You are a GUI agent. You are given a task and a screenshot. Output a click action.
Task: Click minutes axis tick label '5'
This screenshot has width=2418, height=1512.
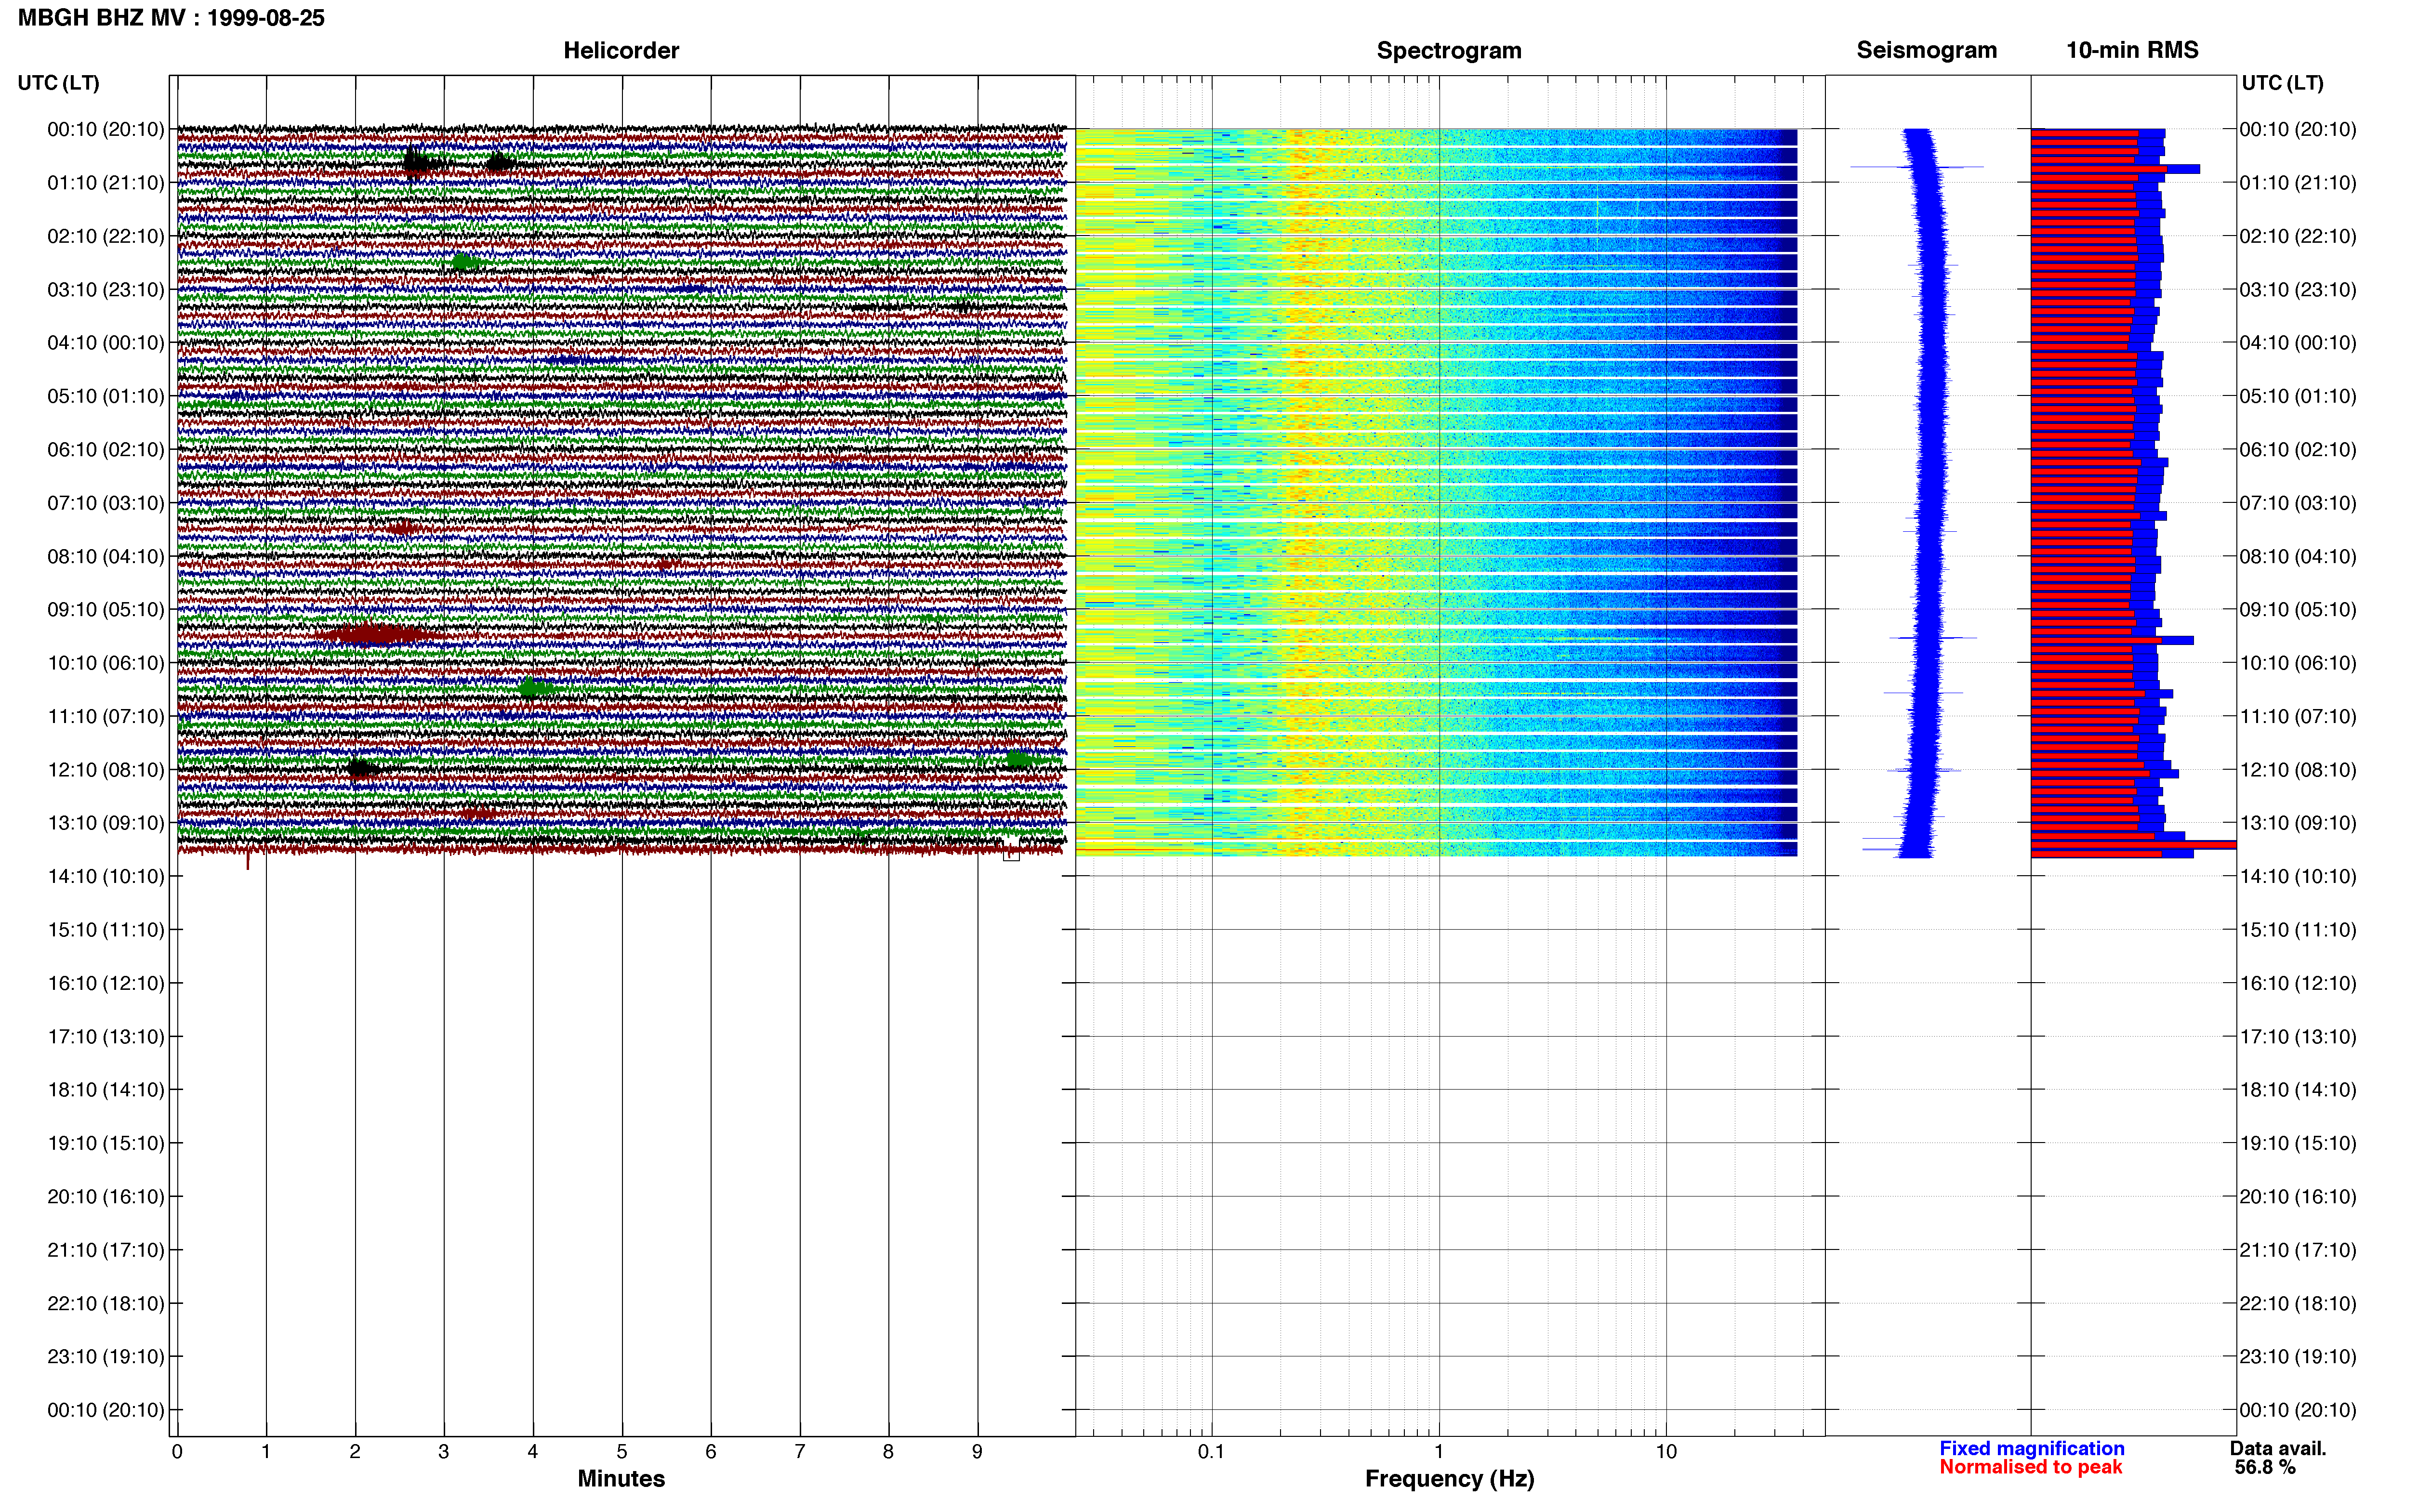tap(622, 1451)
